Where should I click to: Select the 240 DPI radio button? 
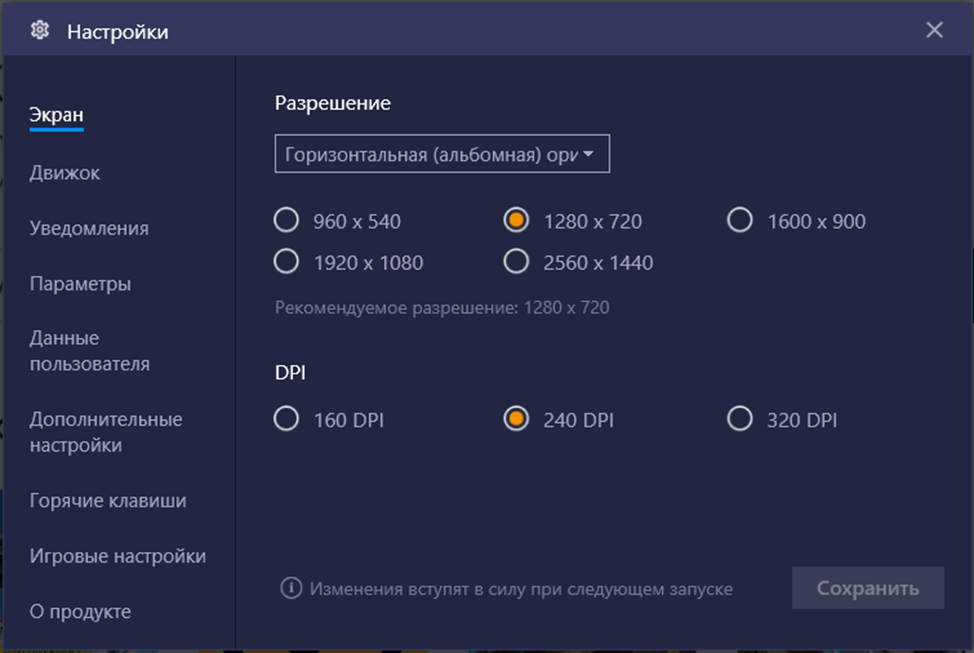pyautogui.click(x=516, y=419)
